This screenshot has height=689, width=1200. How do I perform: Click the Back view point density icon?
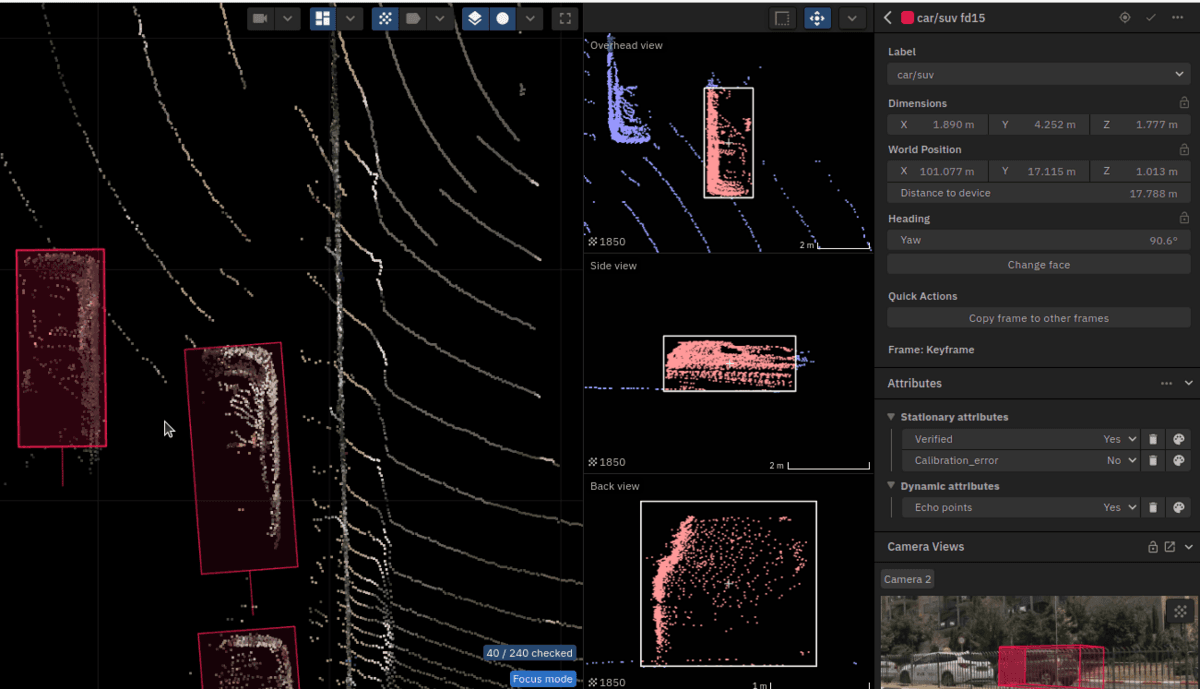point(593,682)
